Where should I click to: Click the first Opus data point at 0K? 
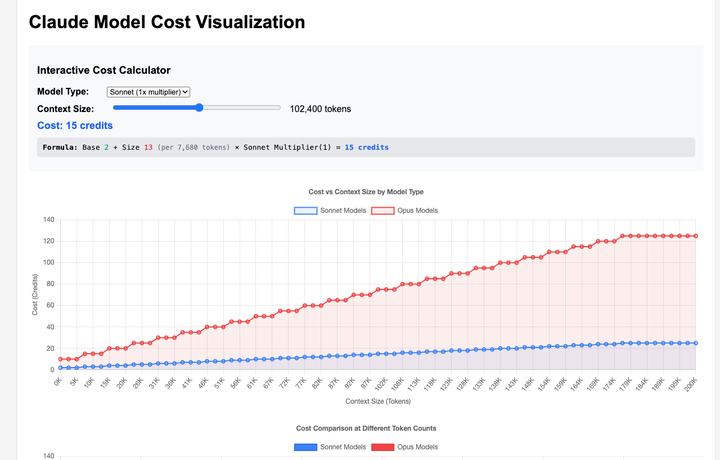pyautogui.click(x=60, y=359)
